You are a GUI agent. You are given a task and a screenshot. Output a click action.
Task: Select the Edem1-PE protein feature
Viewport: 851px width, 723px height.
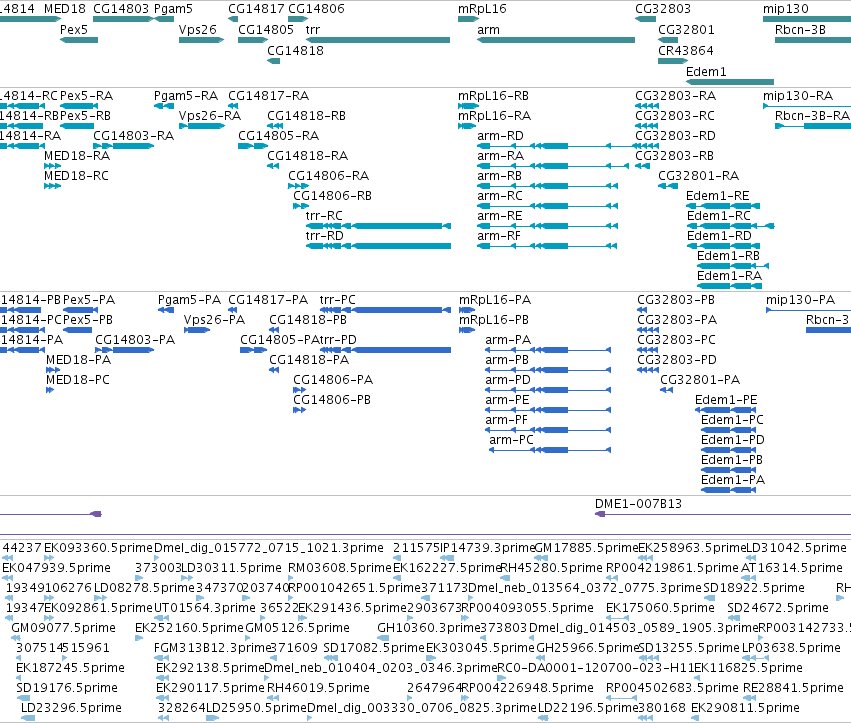(x=726, y=410)
